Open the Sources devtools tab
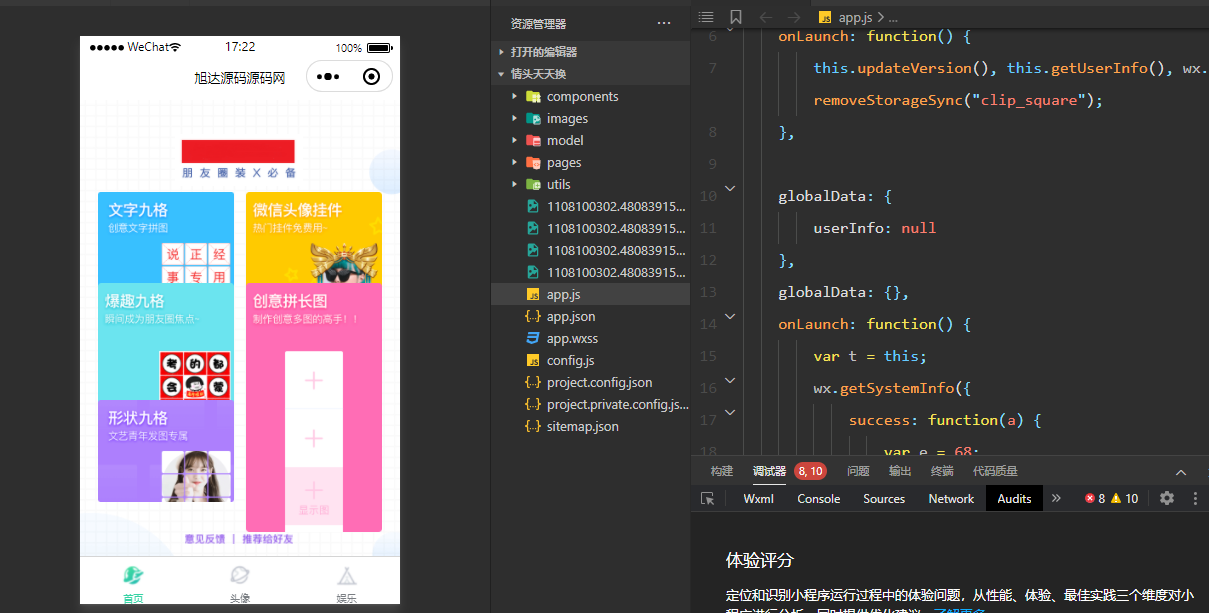 click(884, 498)
